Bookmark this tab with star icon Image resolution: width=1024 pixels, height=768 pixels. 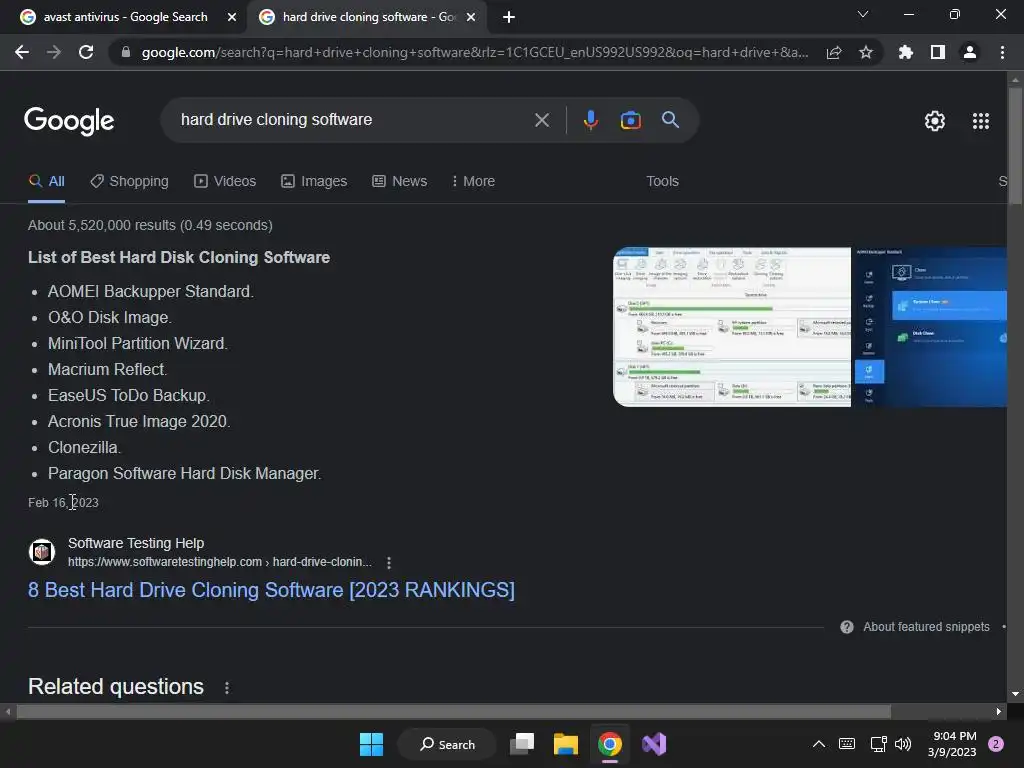866,52
